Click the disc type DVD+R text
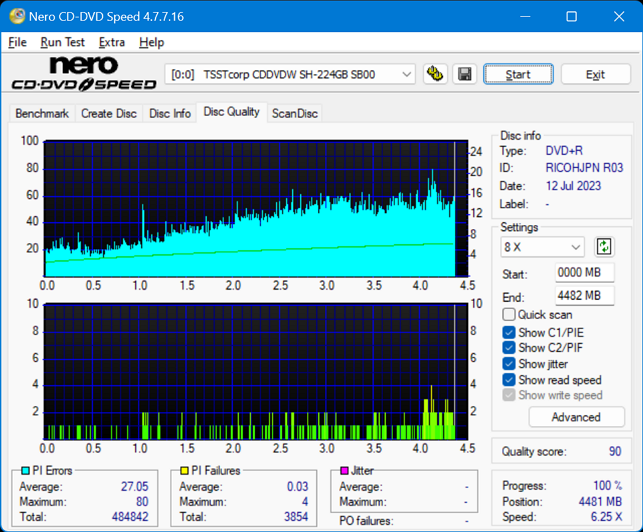 point(564,151)
